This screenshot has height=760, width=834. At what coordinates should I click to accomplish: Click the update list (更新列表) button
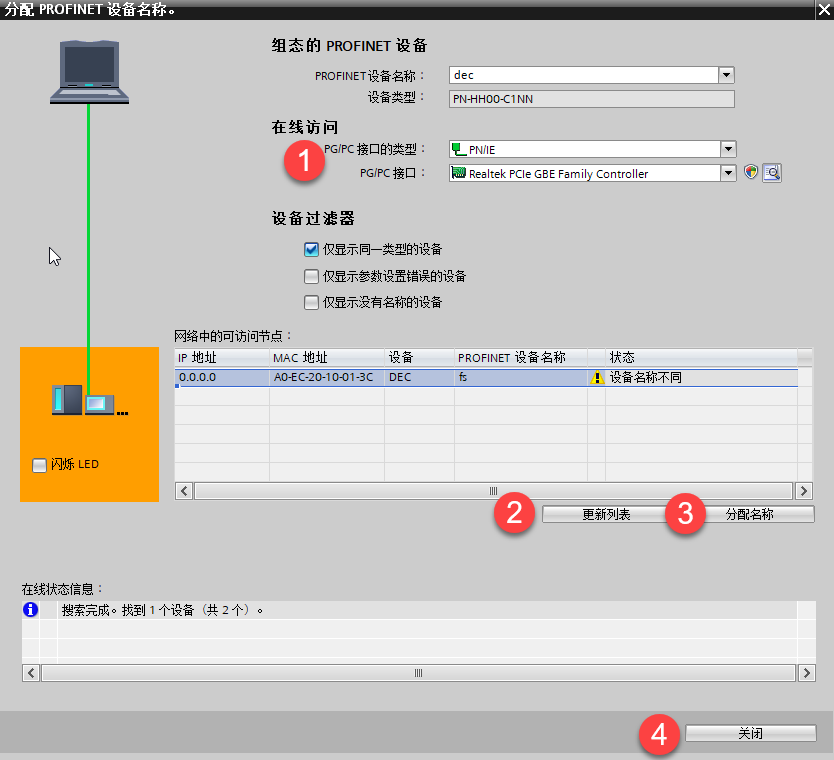point(606,514)
